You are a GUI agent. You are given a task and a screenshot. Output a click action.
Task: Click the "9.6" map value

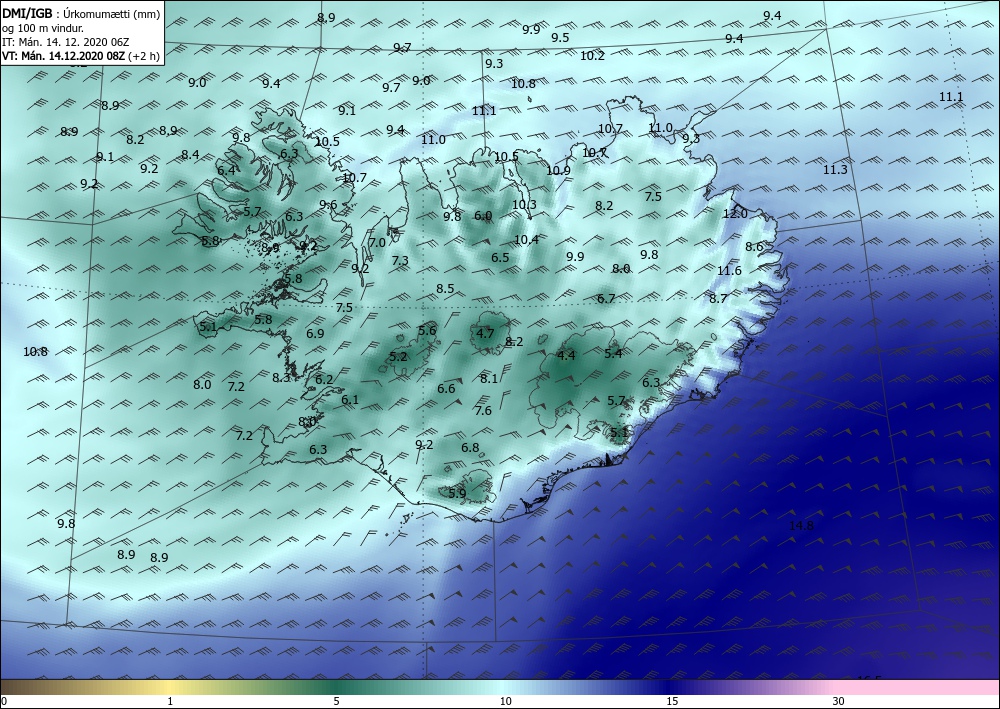pyautogui.click(x=328, y=205)
